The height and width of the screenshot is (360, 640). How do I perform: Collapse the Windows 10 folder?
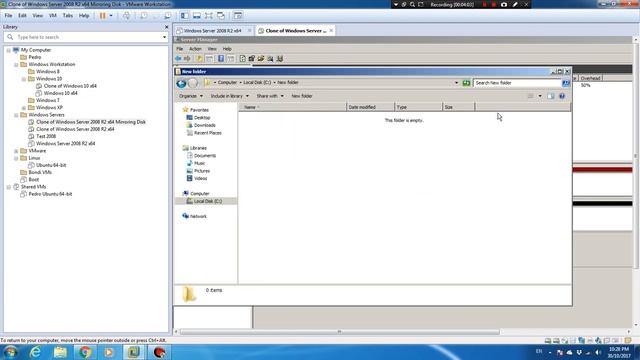pyautogui.click(x=24, y=79)
